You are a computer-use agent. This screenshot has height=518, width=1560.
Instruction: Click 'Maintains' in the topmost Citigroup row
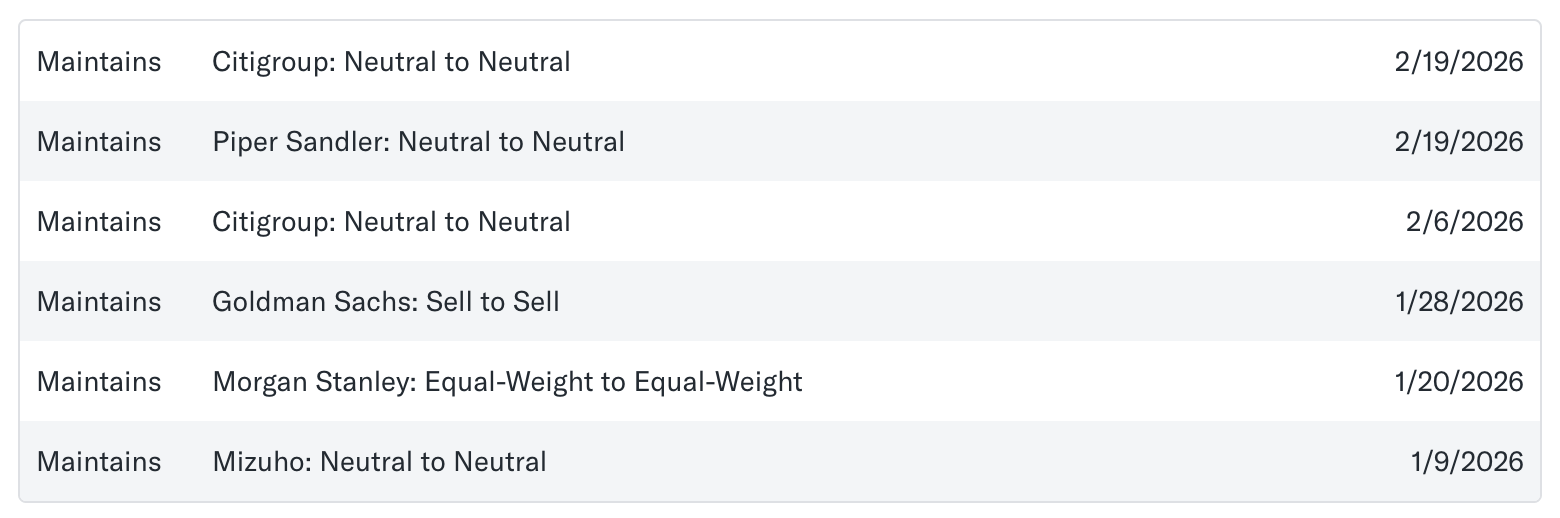click(x=99, y=62)
